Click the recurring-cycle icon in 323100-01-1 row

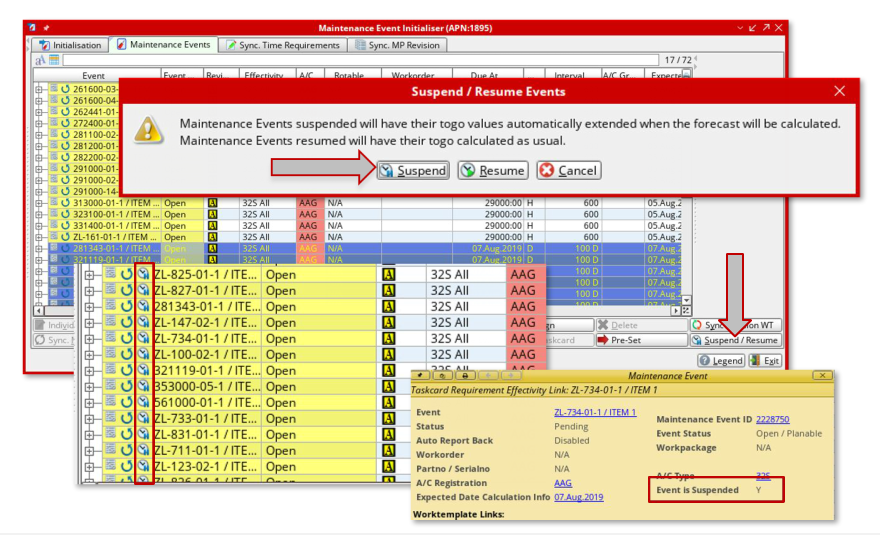(x=66, y=214)
